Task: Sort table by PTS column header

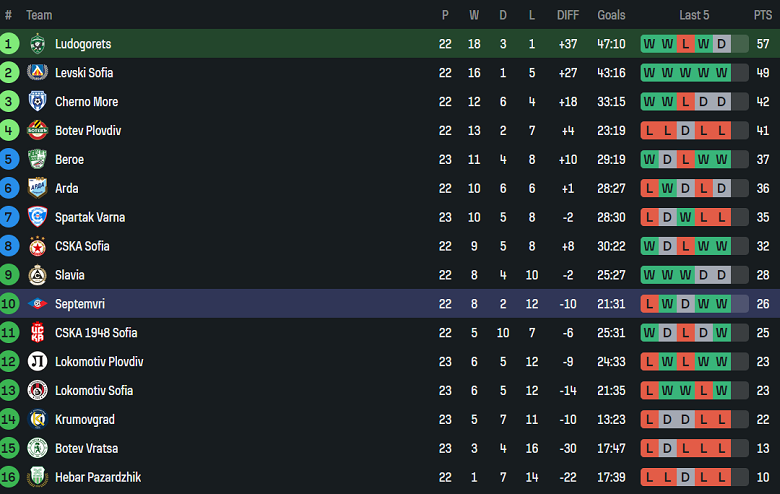Action: [763, 15]
